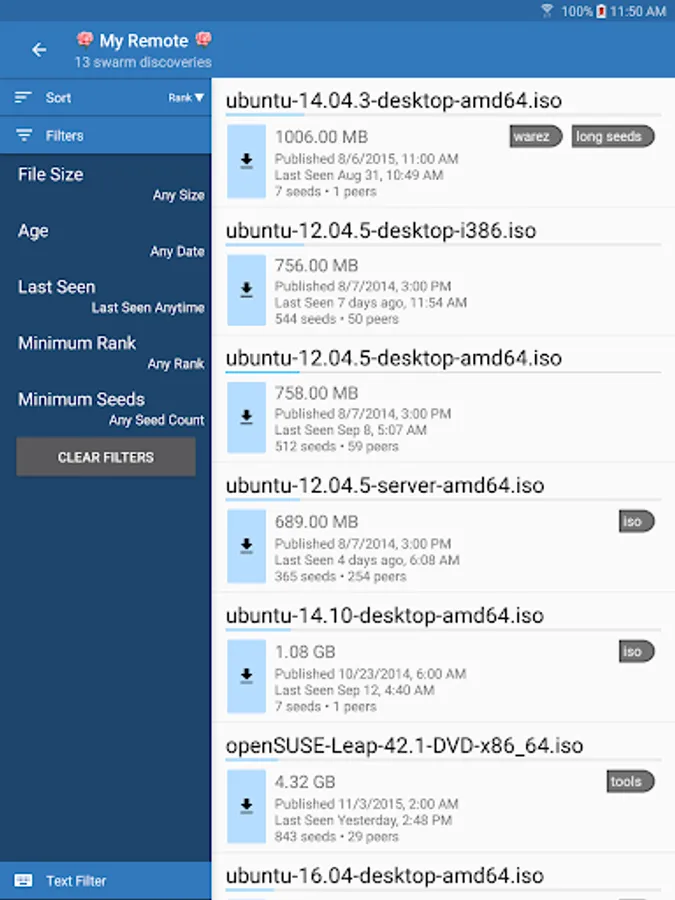675x900 pixels.
Task: Download ubuntu-12.04.5-desktop-i386.iso via its download icon
Action: [247, 290]
